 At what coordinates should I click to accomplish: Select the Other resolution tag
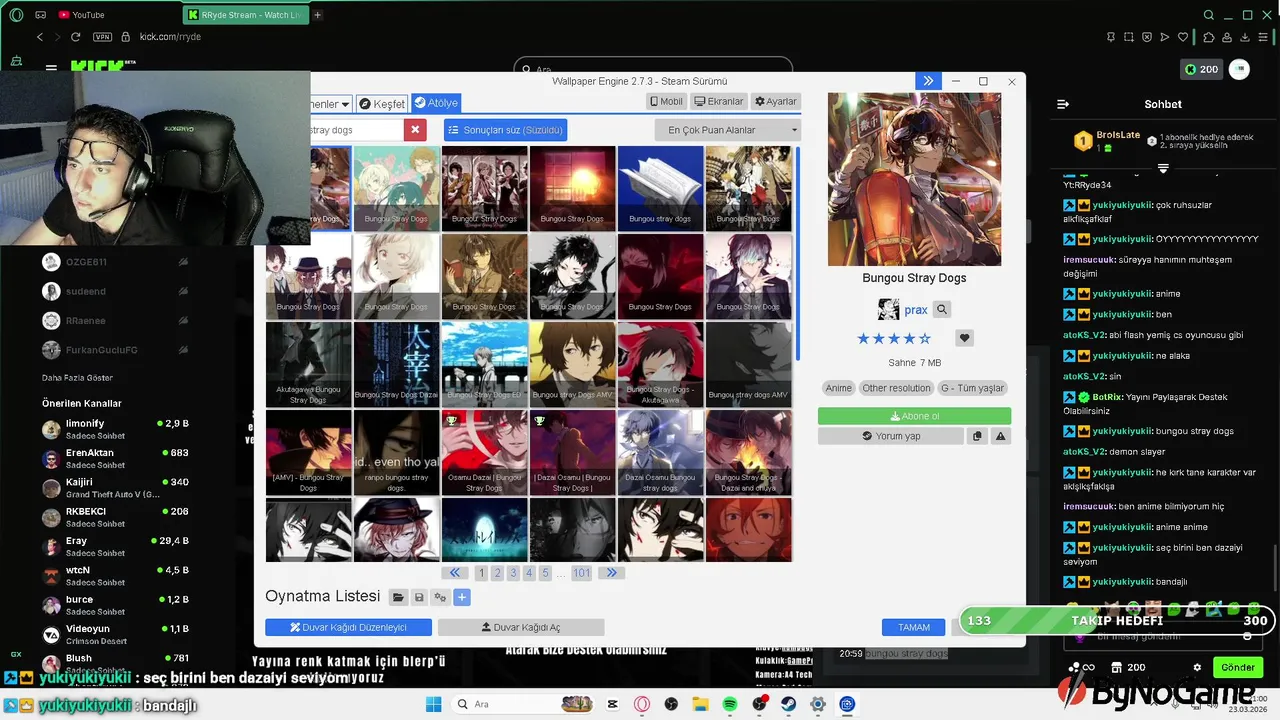(x=896, y=388)
